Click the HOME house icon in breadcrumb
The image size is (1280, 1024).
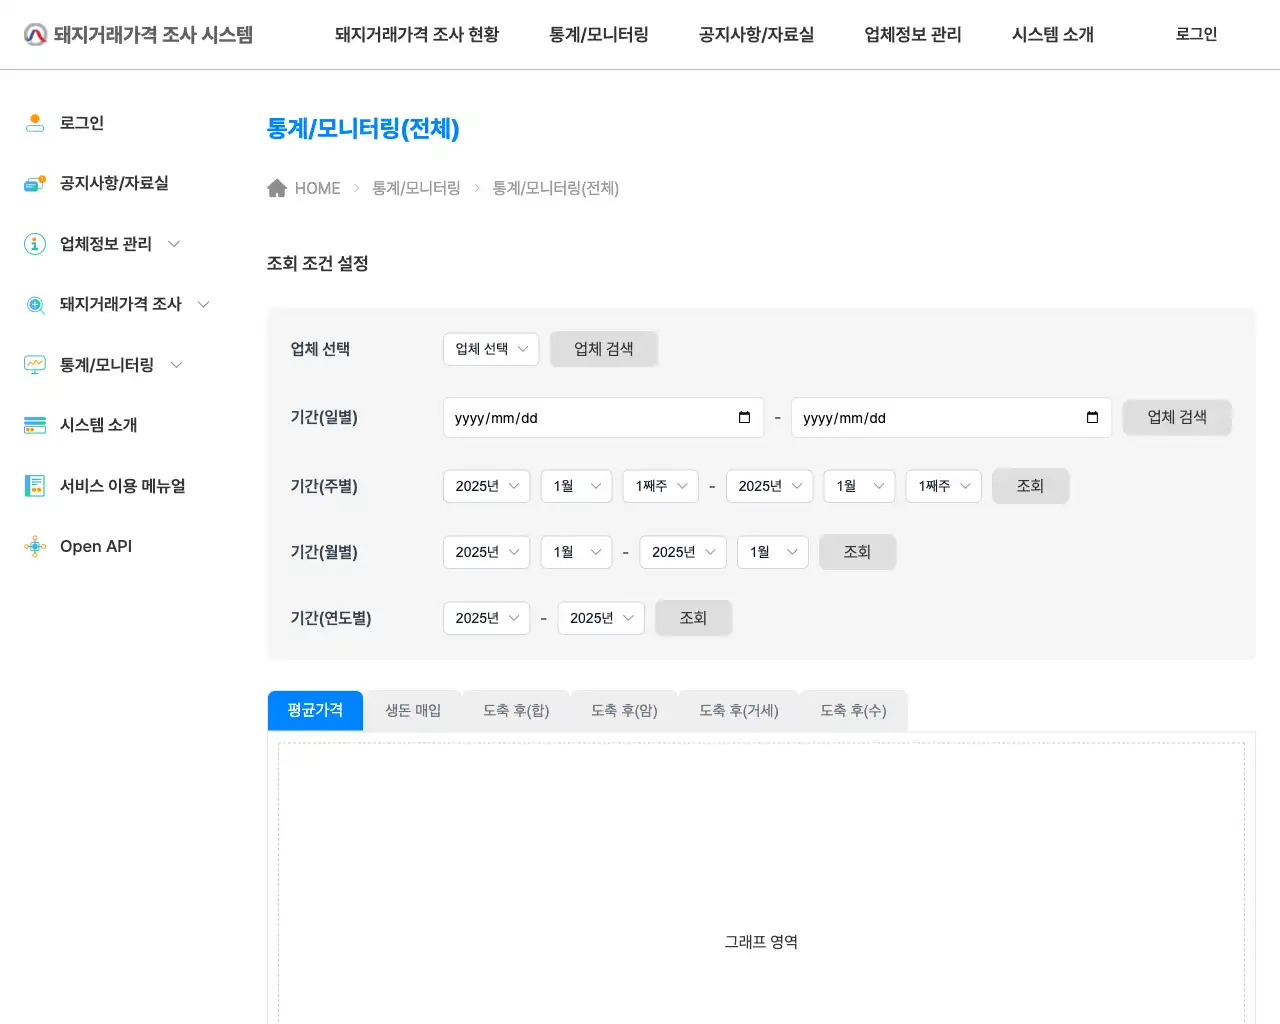pyautogui.click(x=277, y=187)
